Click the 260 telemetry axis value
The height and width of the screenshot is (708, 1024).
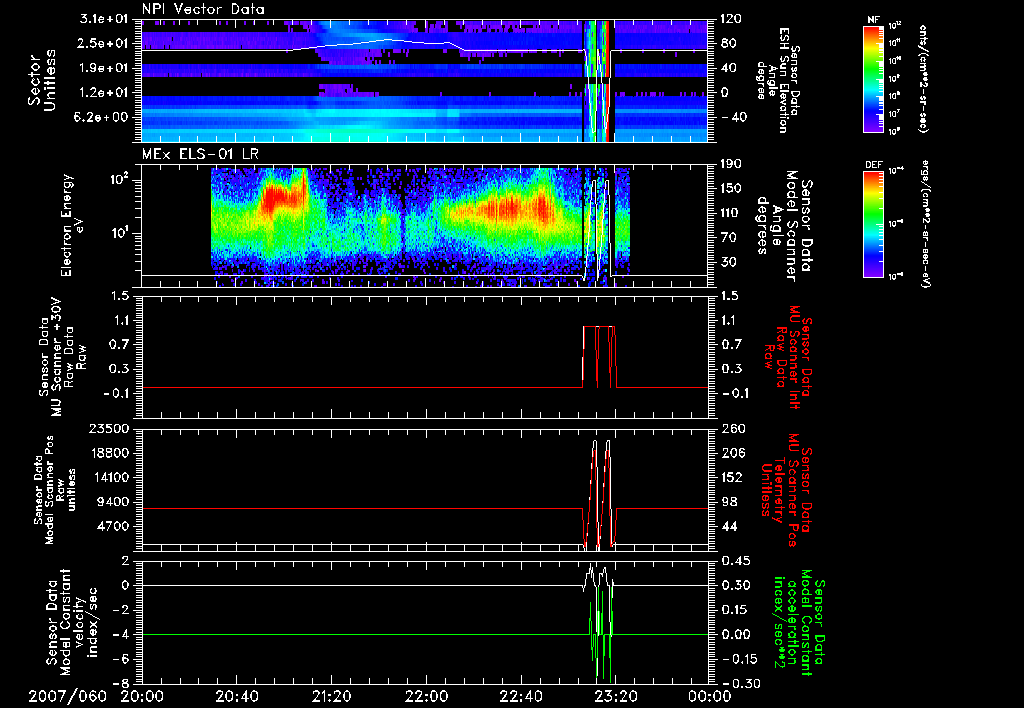click(733, 428)
